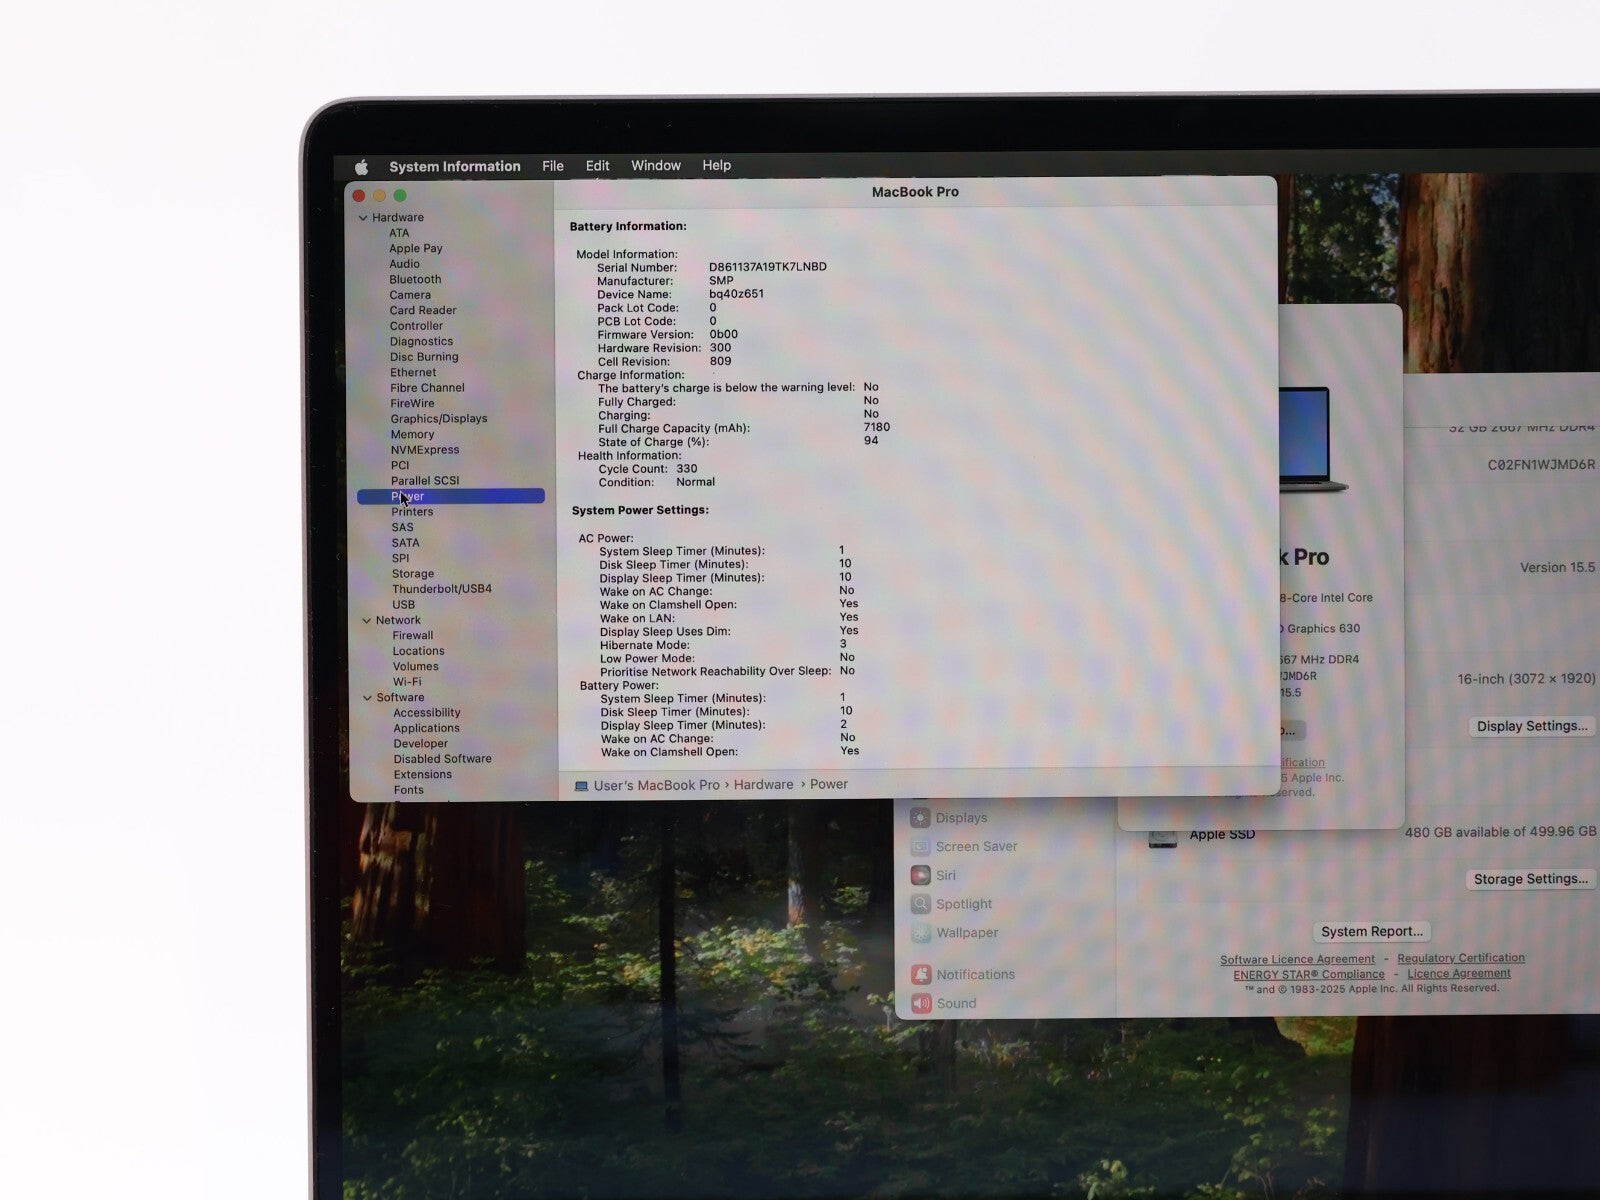Select SAS in the sidebar
The height and width of the screenshot is (1200, 1600).
click(402, 527)
